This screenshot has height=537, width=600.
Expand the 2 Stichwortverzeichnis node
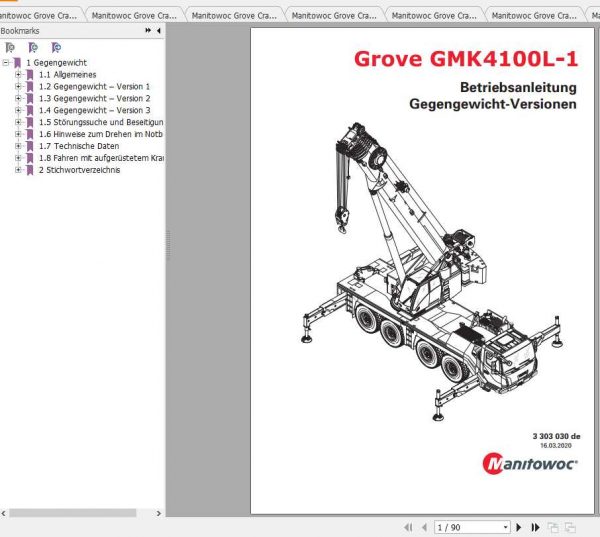pyautogui.click(x=18, y=170)
